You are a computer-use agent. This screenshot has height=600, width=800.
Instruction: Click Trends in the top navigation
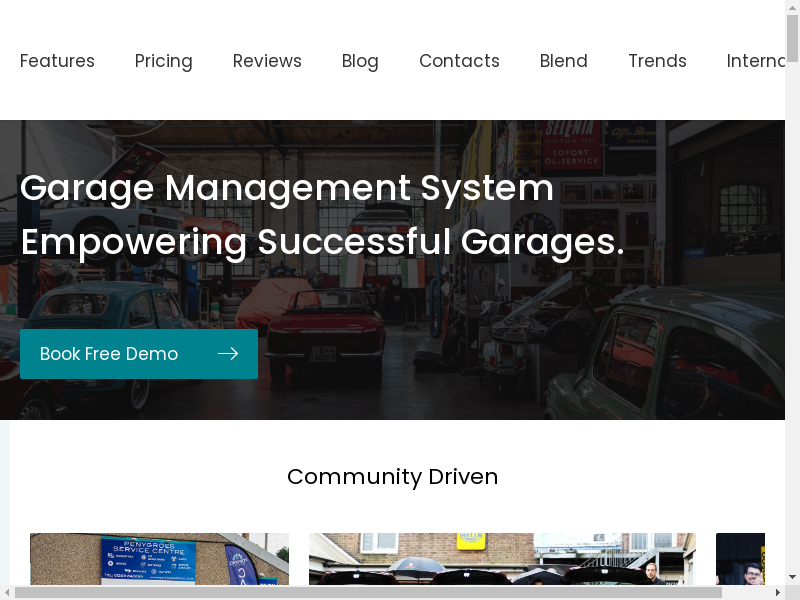[x=657, y=61]
